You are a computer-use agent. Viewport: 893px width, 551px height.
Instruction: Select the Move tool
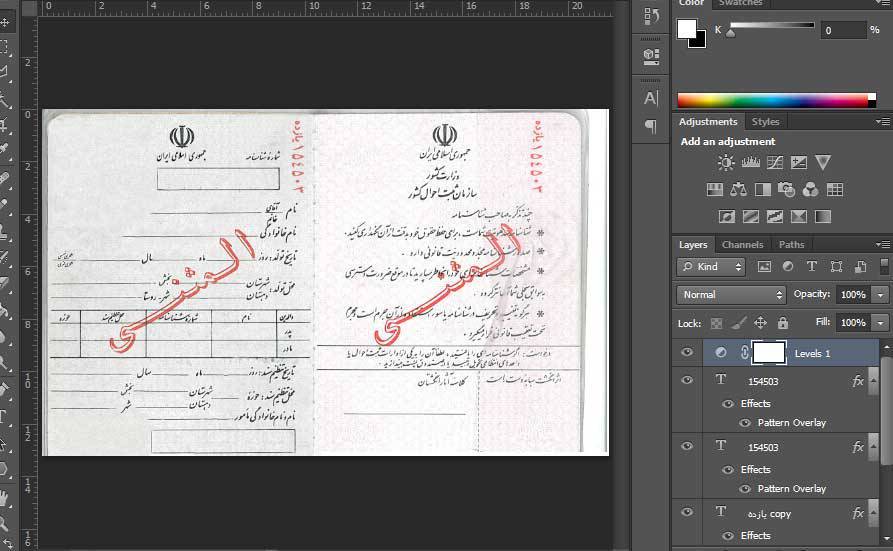[x=5, y=22]
